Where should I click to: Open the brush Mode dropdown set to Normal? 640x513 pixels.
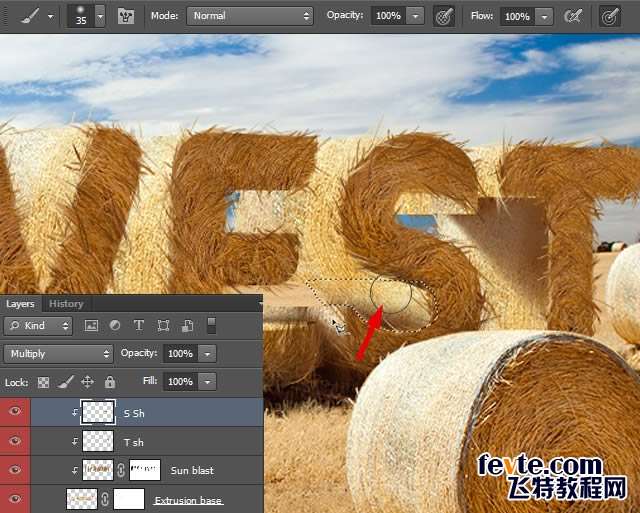[250, 16]
